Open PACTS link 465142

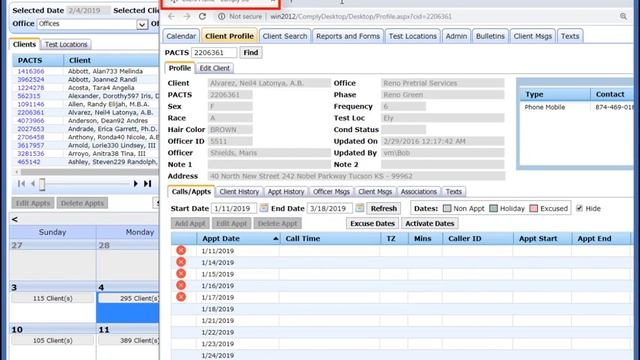click(x=29, y=162)
